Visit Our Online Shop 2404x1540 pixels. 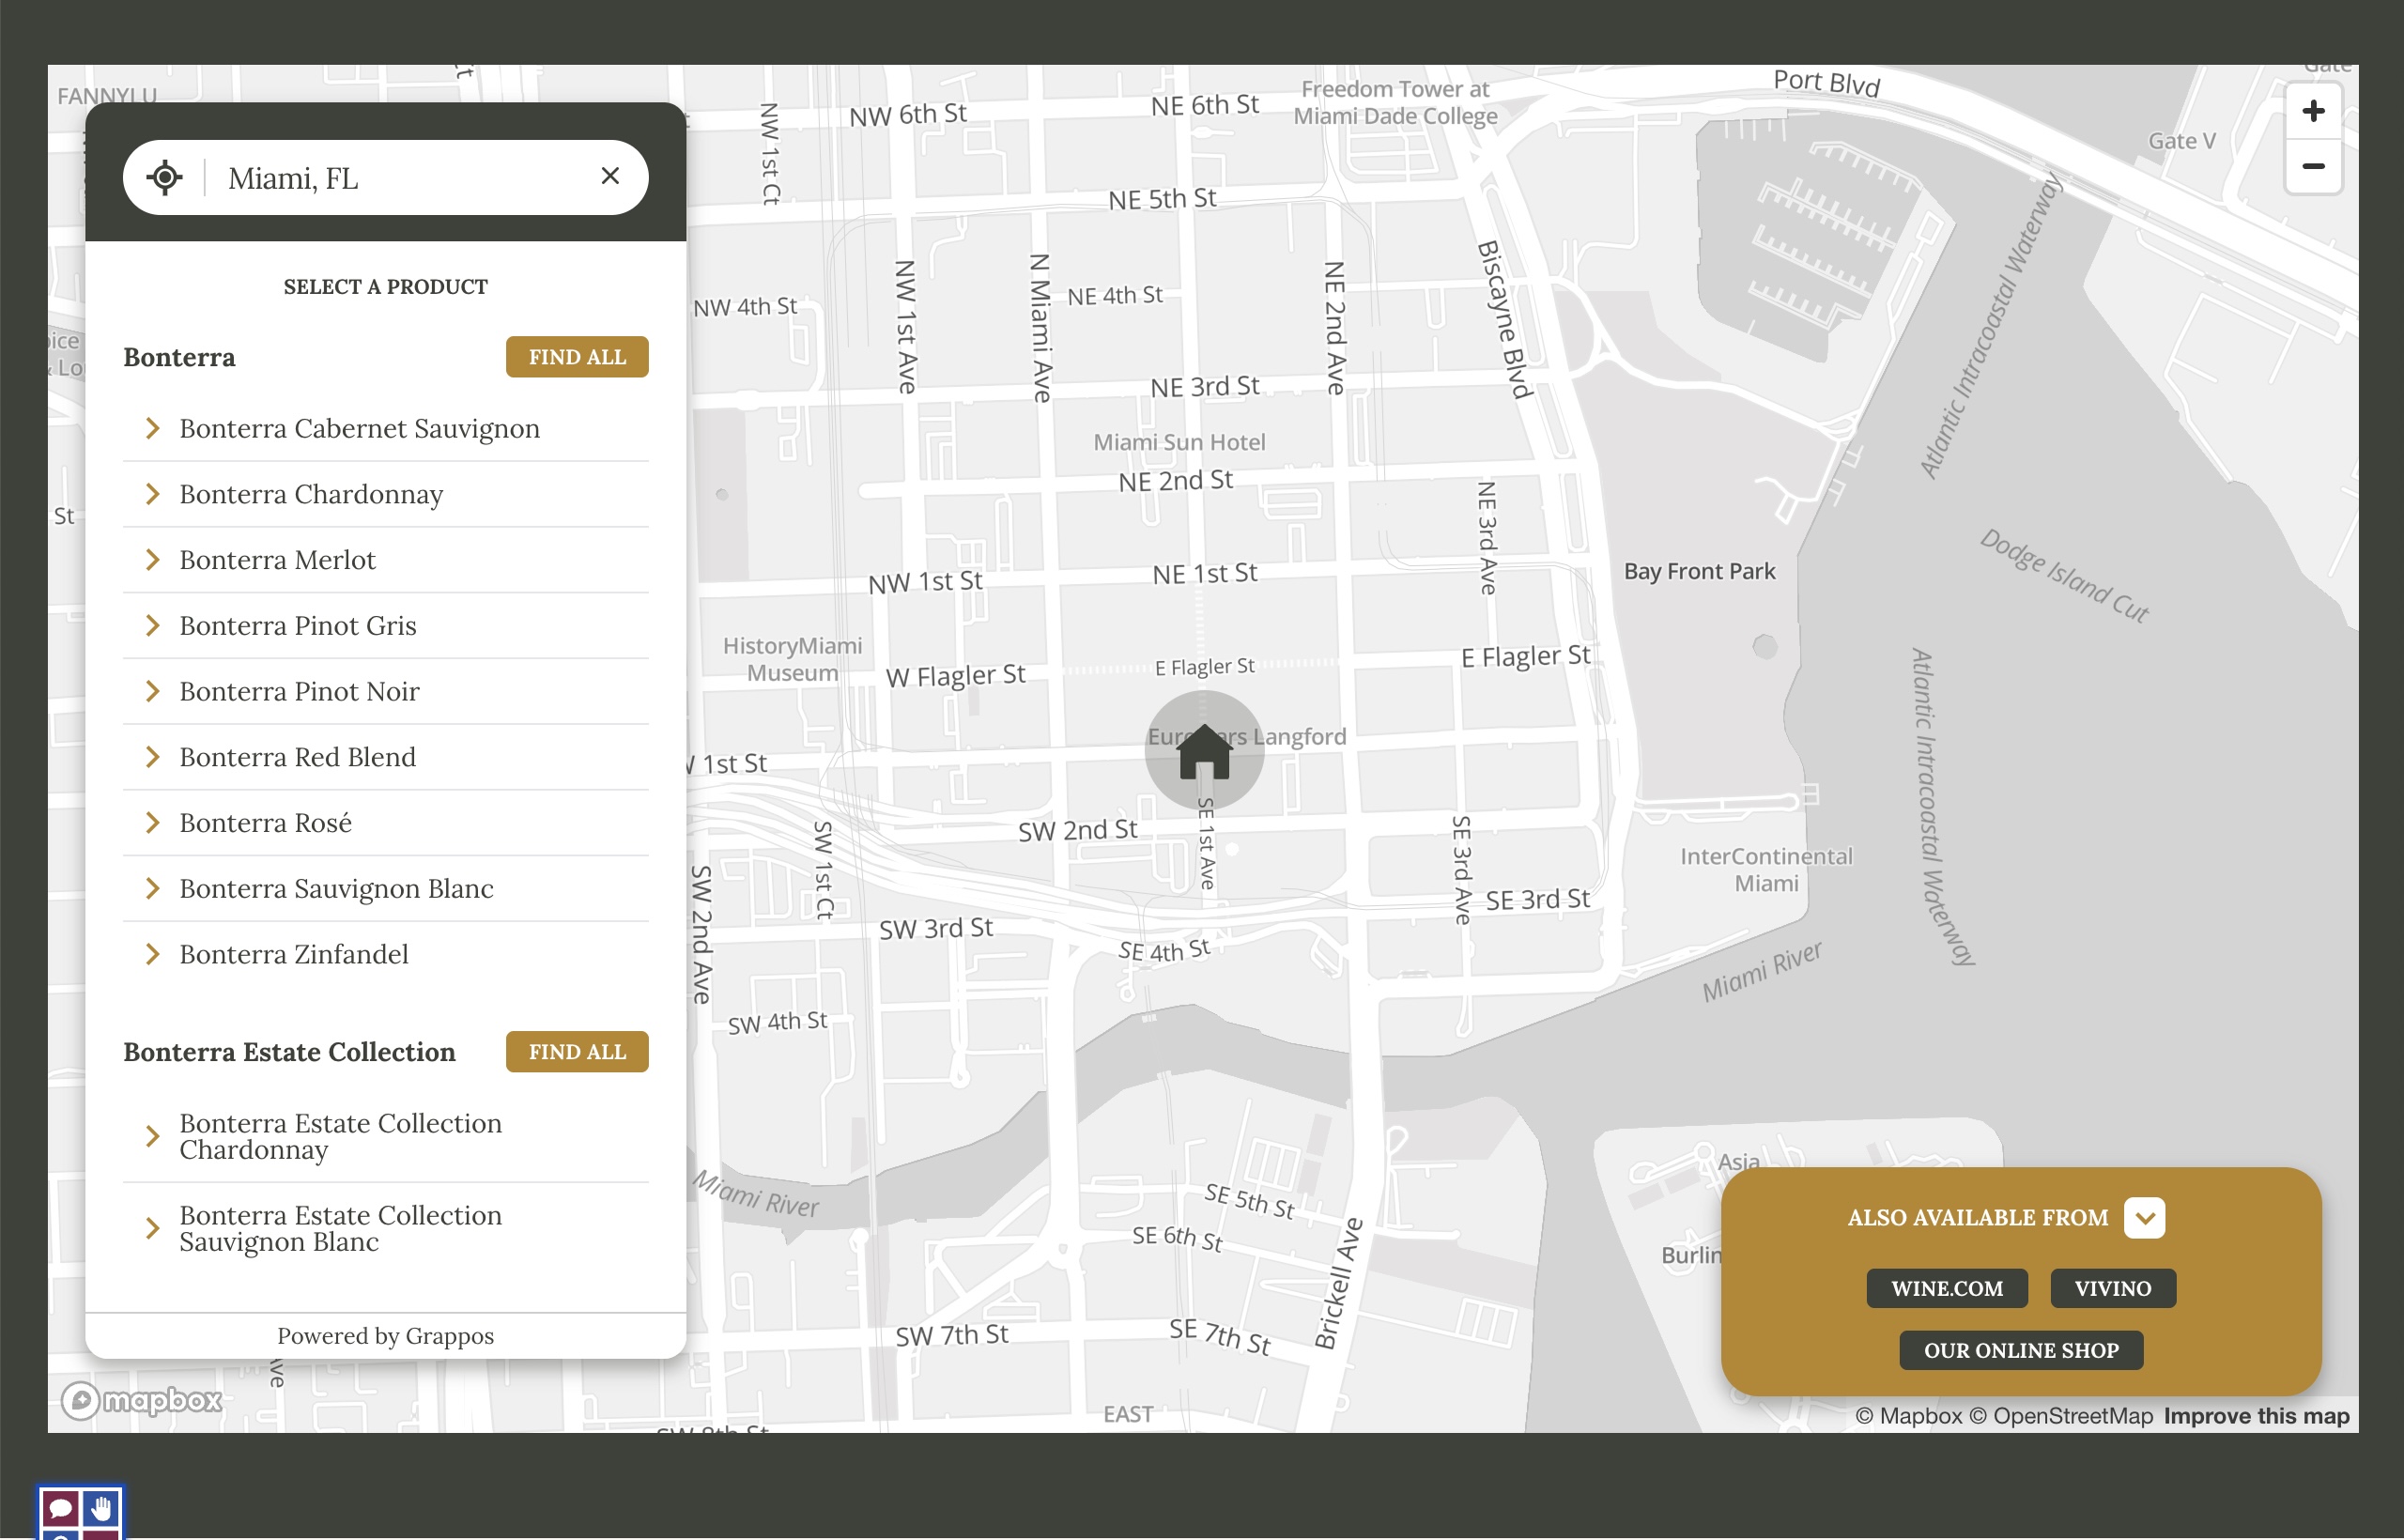[x=2020, y=1350]
